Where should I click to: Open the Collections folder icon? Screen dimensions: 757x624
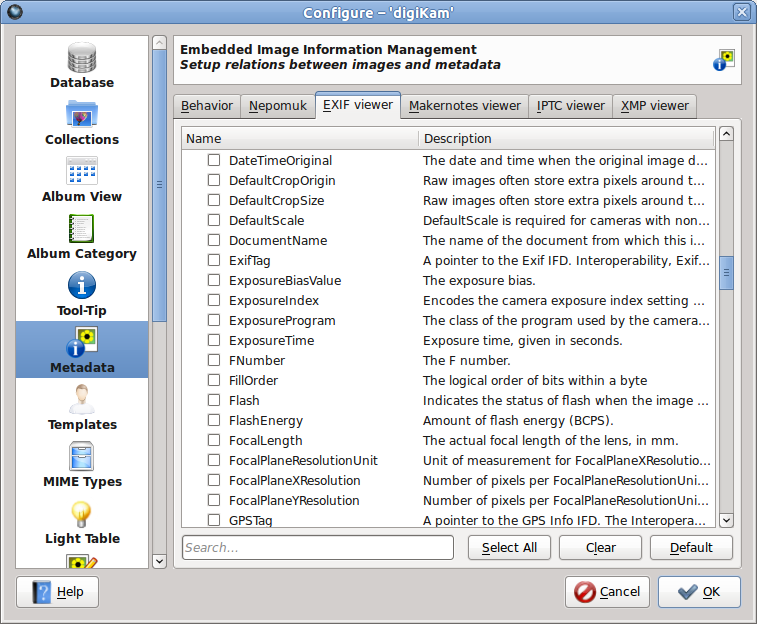pos(82,115)
